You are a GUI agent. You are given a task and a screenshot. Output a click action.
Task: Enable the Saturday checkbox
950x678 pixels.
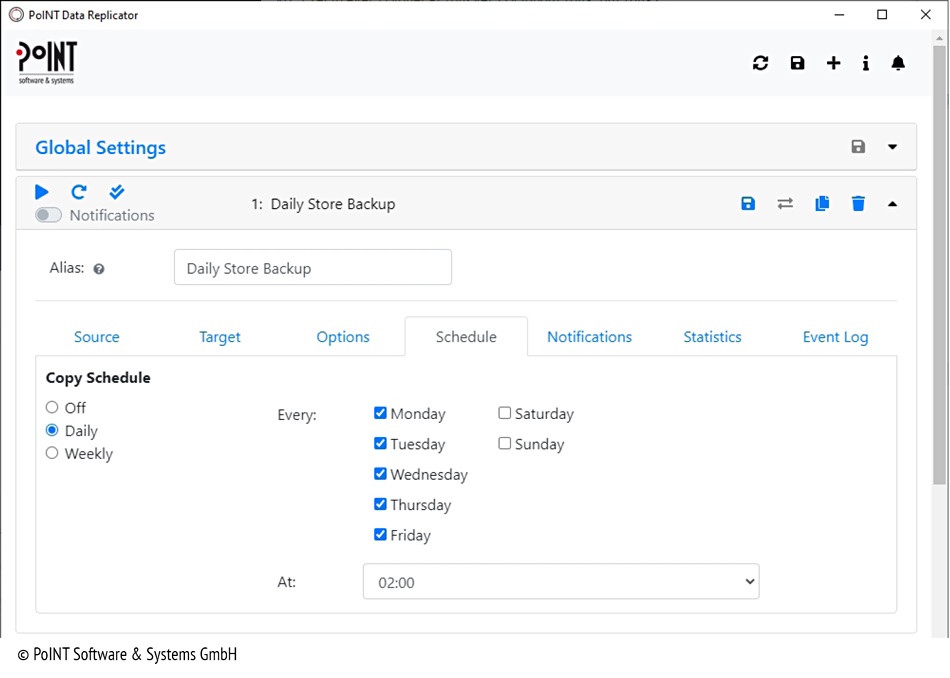coord(505,413)
